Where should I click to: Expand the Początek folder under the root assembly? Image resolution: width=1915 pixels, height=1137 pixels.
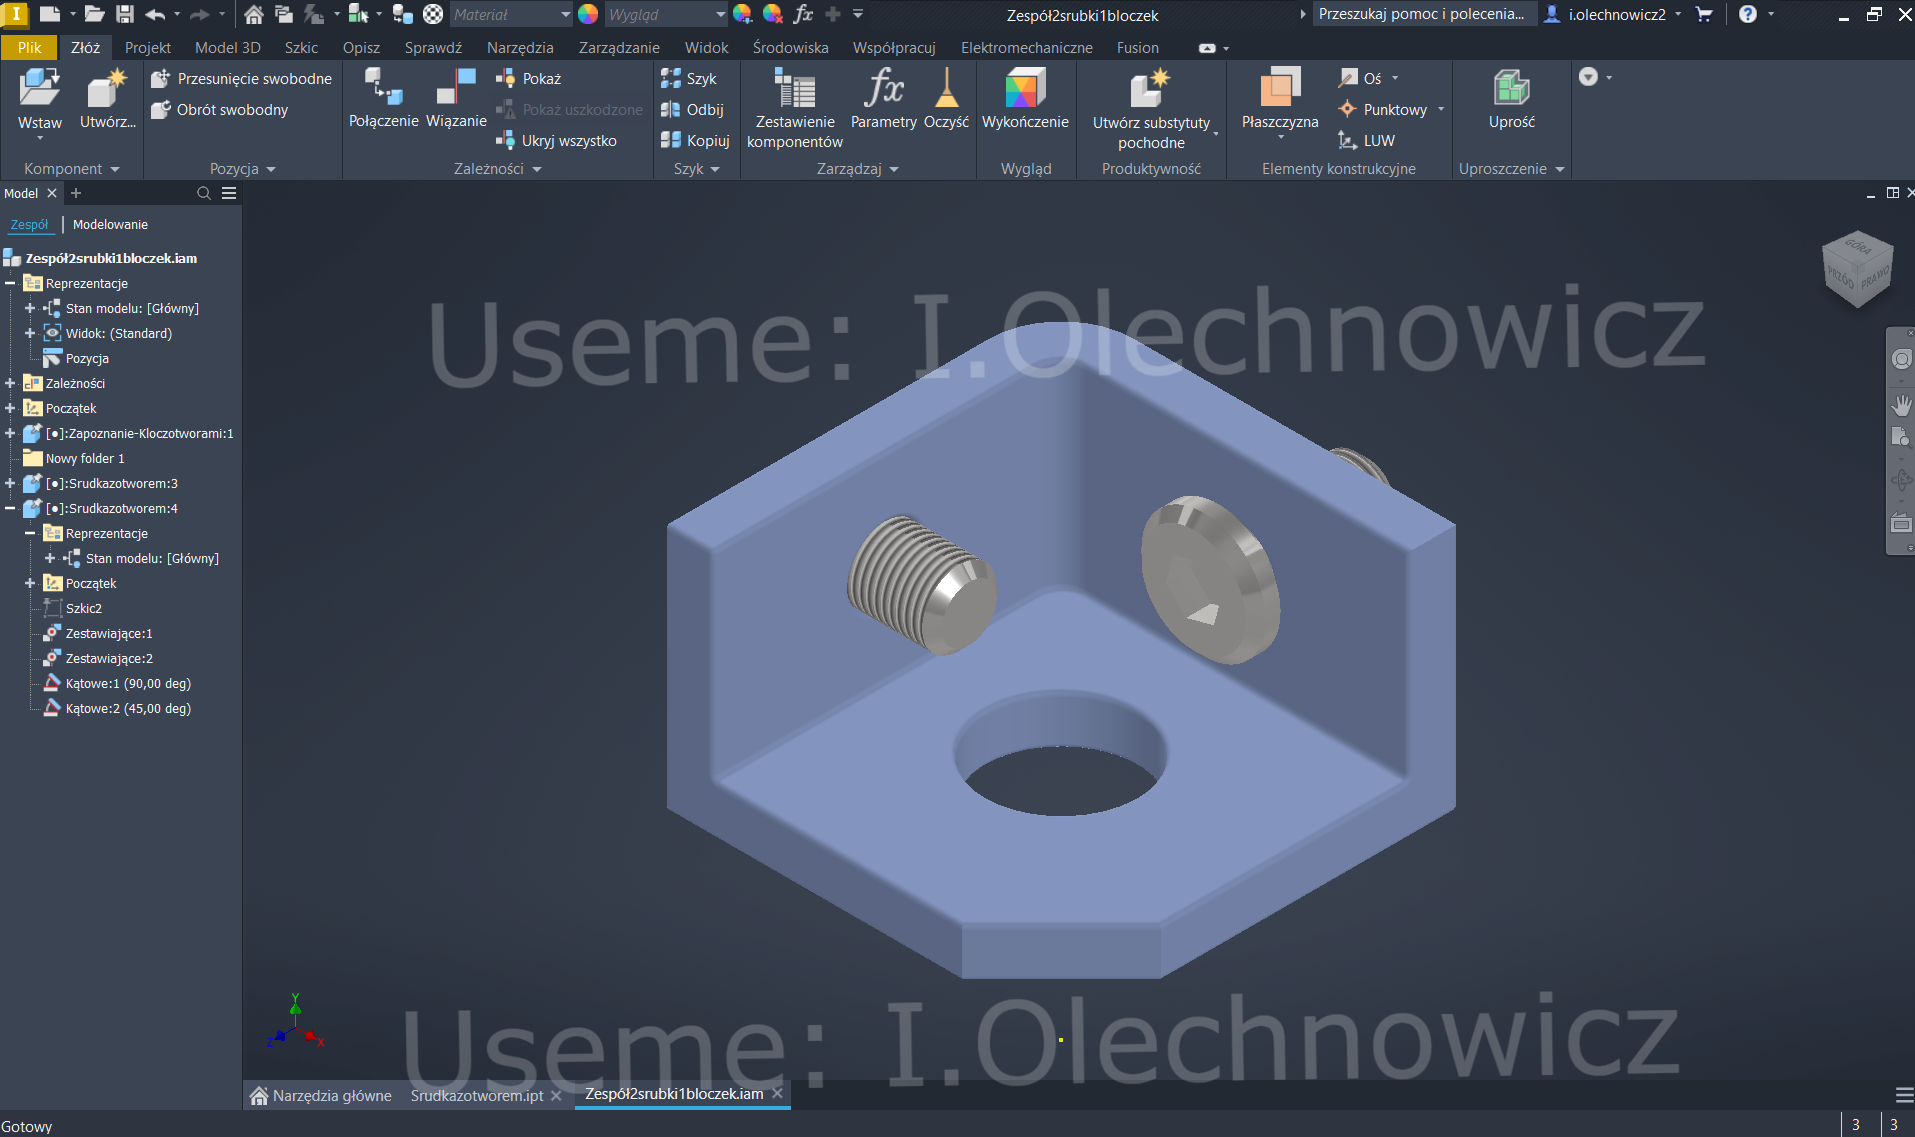tap(10, 408)
